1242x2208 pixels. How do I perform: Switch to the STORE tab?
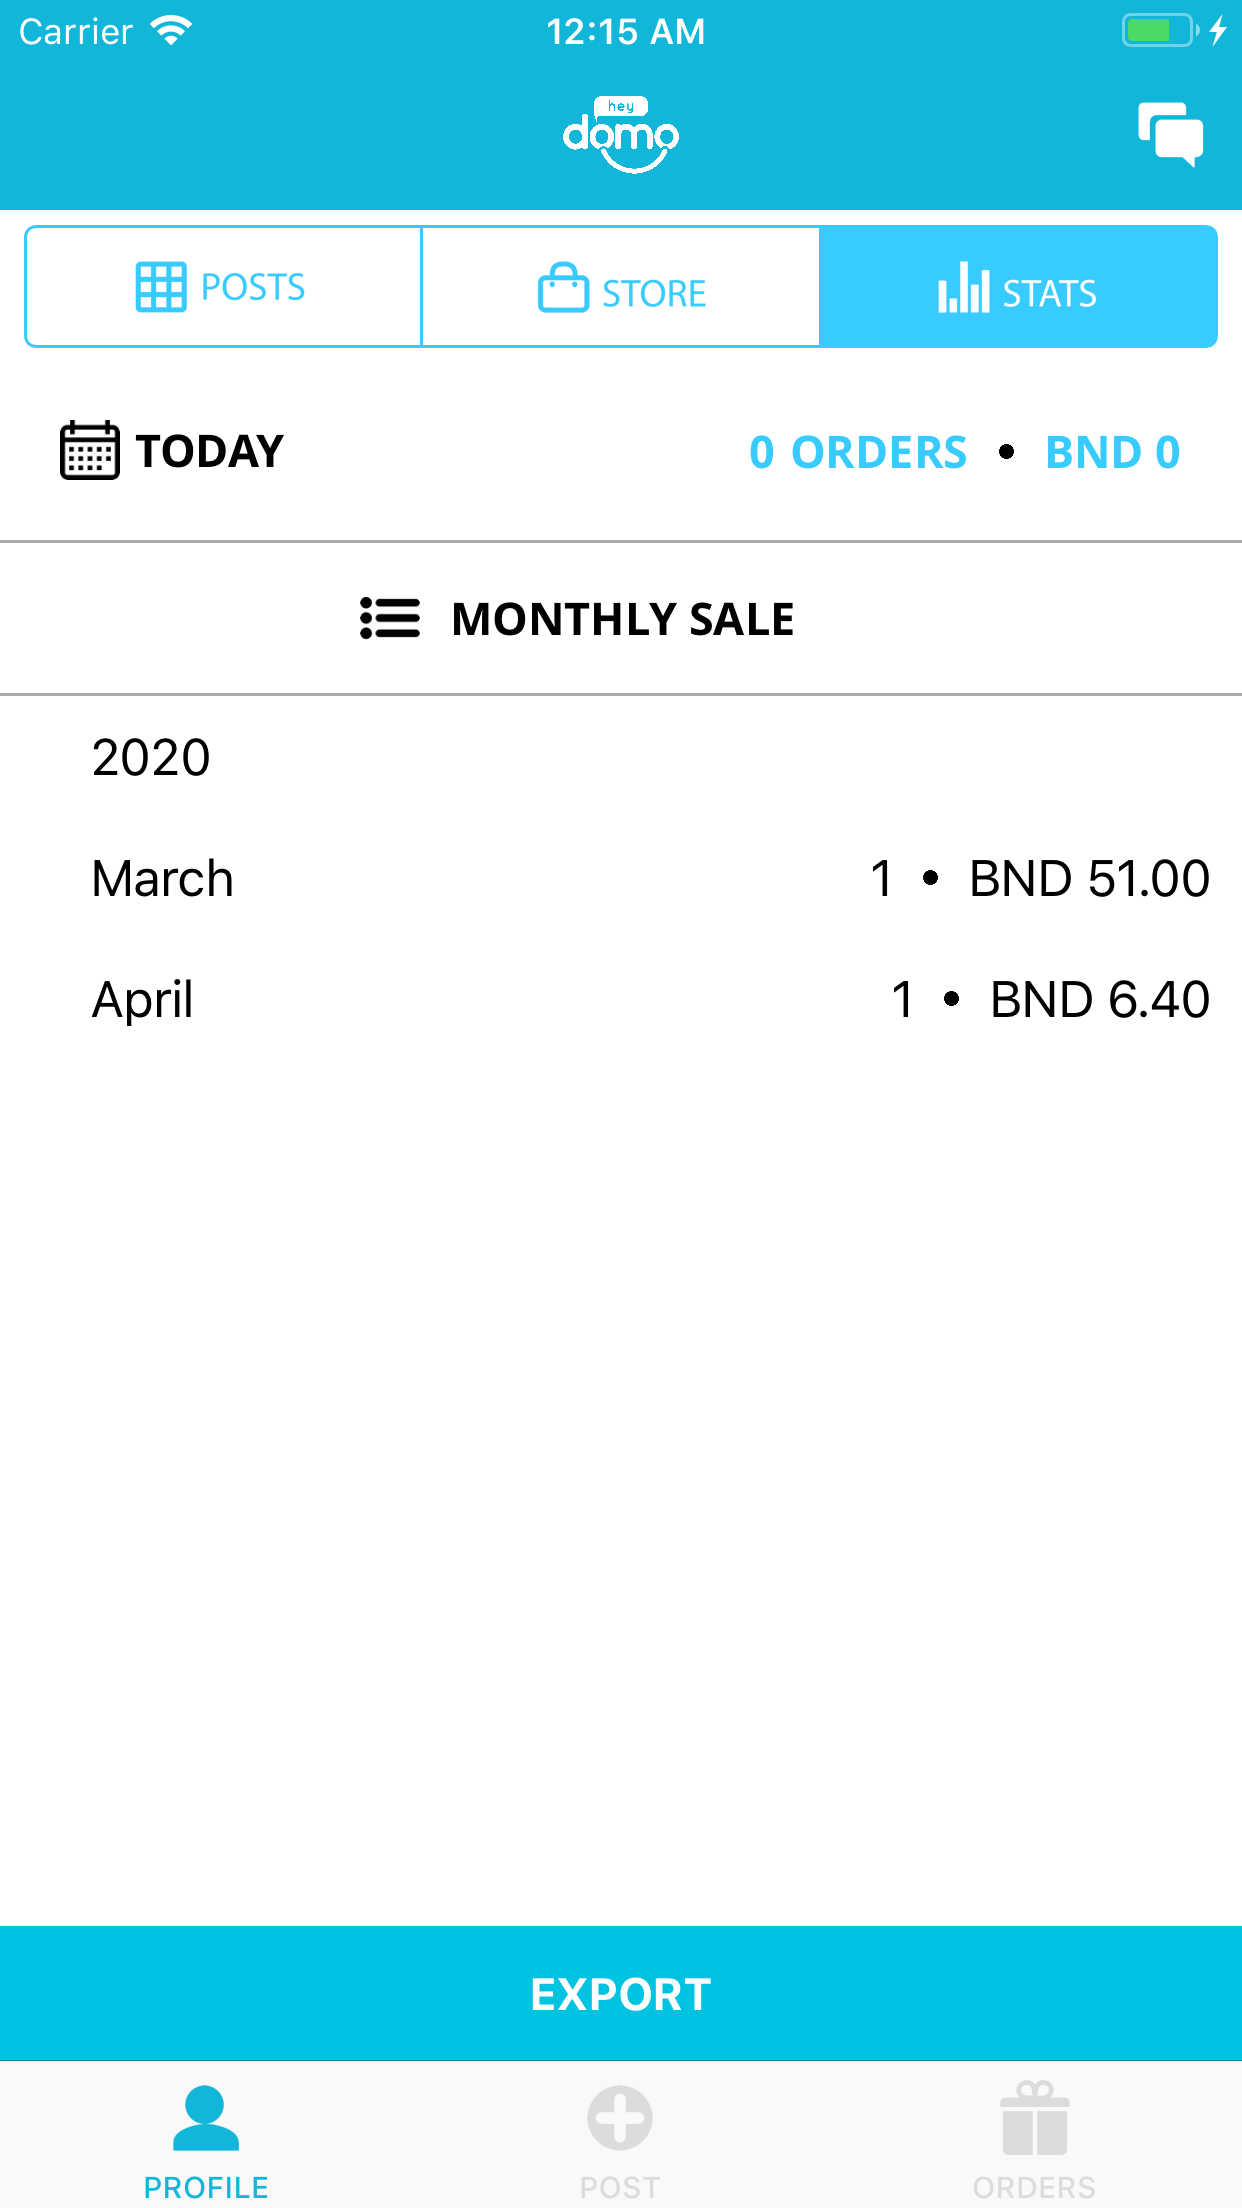[621, 287]
